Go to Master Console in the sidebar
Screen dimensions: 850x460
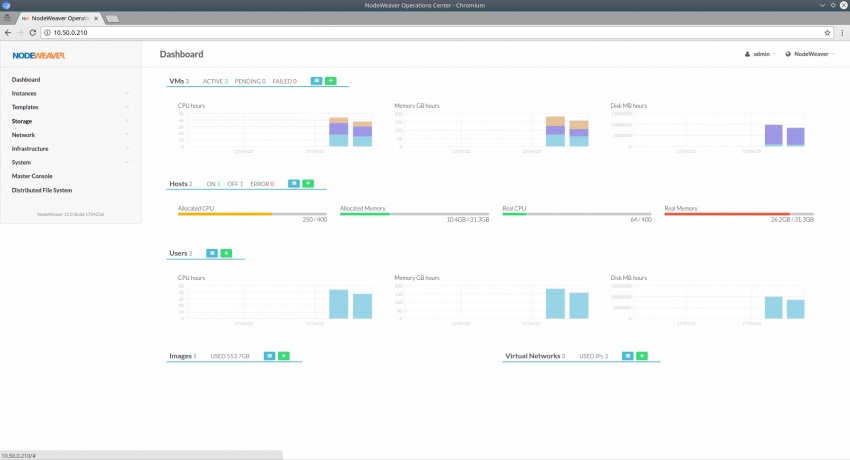tap(32, 176)
